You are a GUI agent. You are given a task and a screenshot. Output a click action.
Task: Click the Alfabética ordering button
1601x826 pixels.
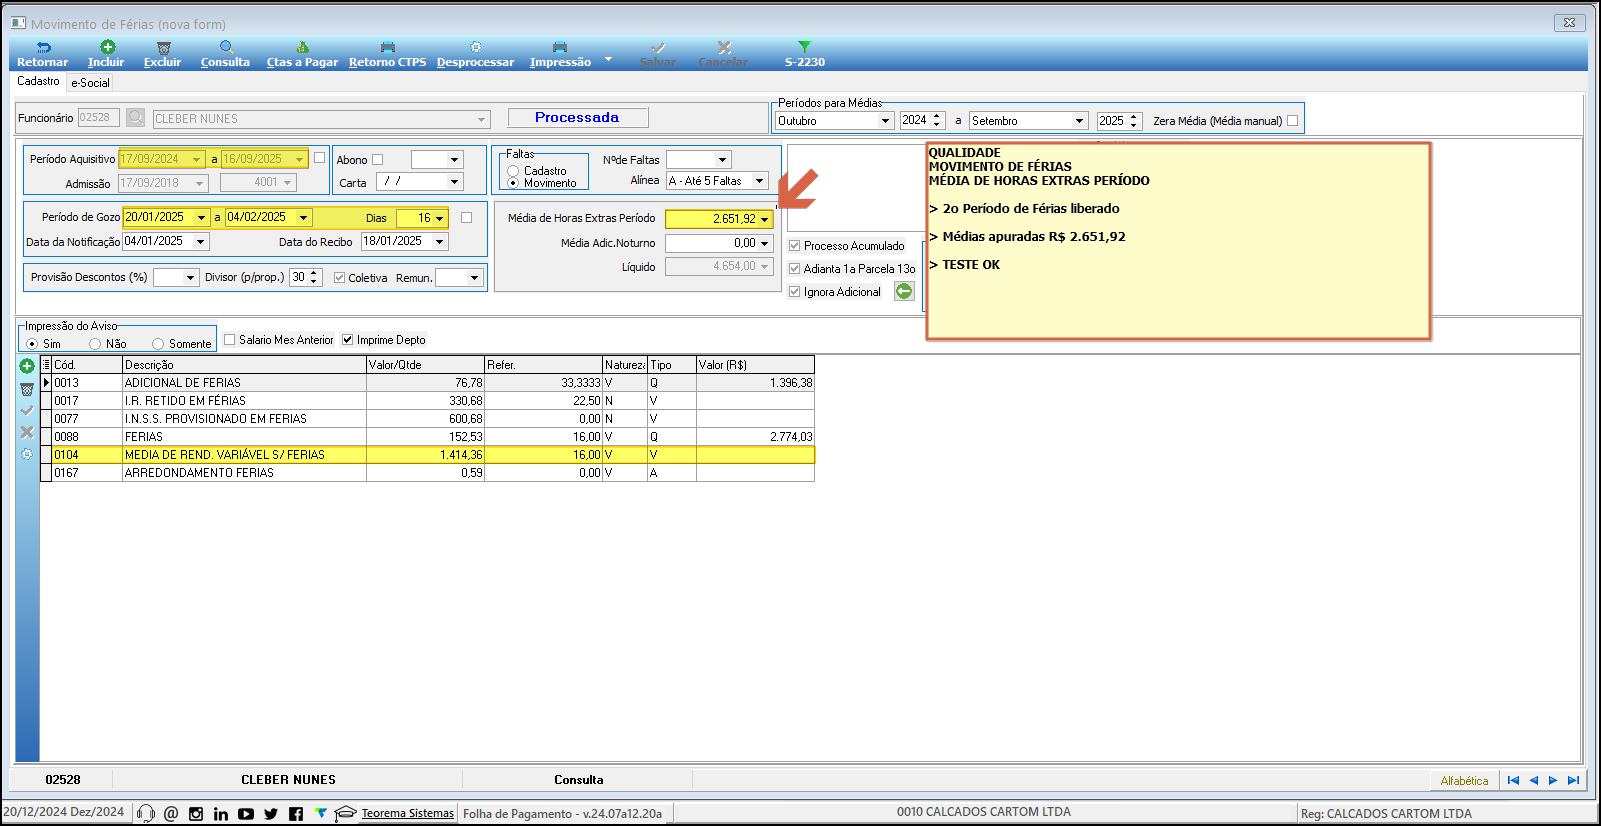(1464, 780)
